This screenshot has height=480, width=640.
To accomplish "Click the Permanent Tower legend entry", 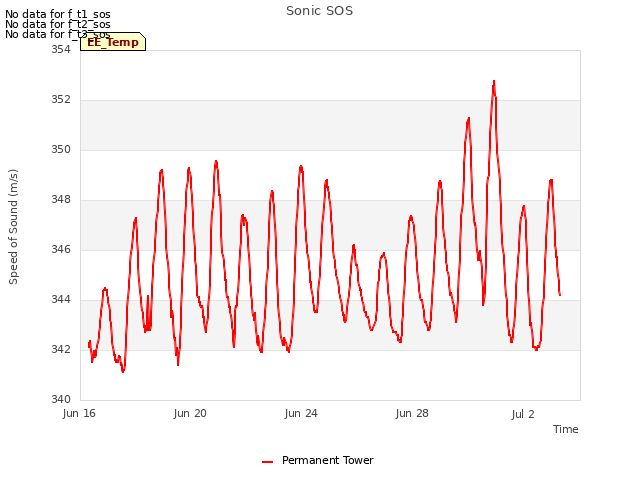I will (318, 460).
